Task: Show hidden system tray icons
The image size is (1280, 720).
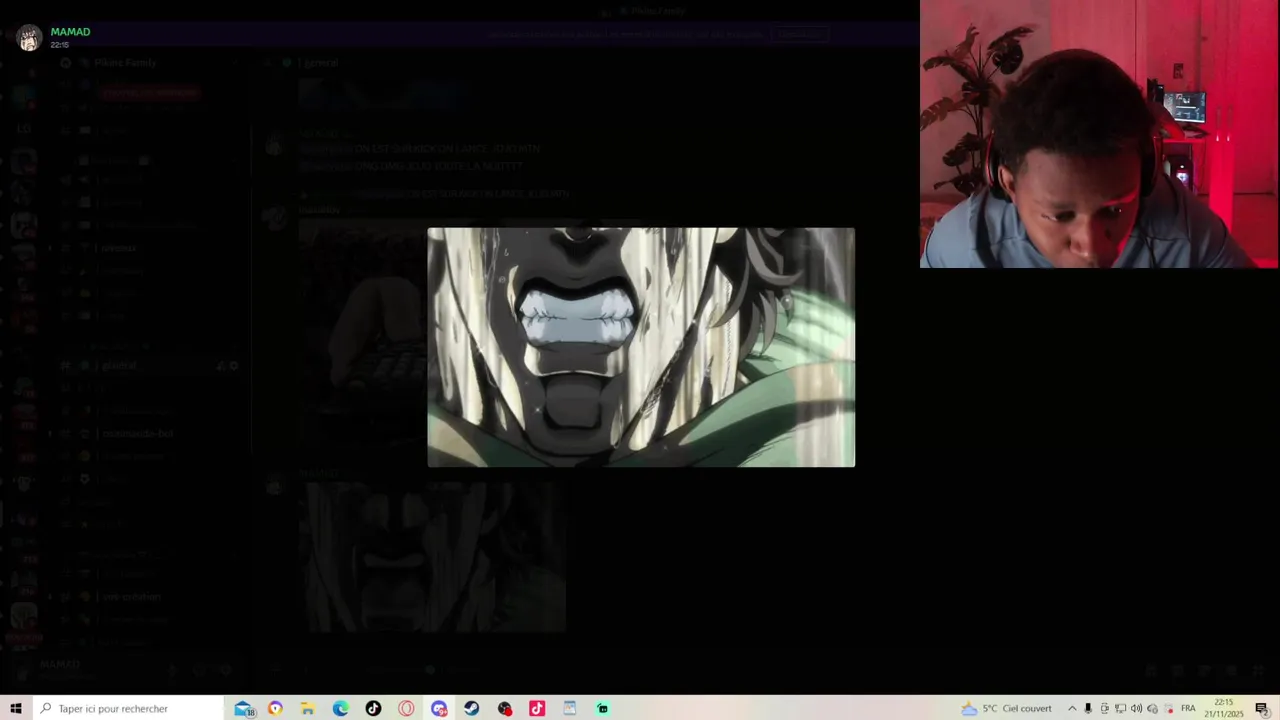Action: tap(1072, 708)
